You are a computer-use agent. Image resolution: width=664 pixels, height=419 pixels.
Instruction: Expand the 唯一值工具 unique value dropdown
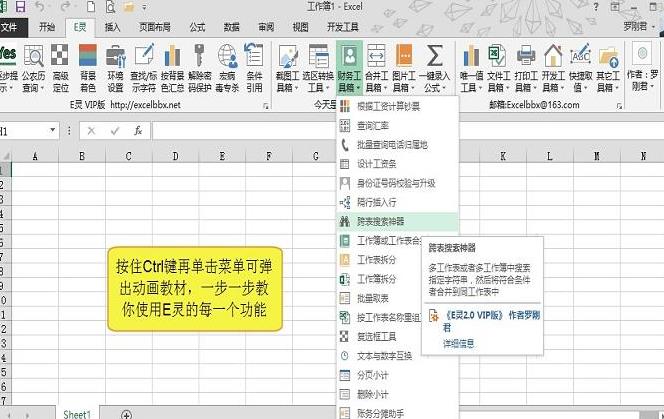click(x=471, y=68)
